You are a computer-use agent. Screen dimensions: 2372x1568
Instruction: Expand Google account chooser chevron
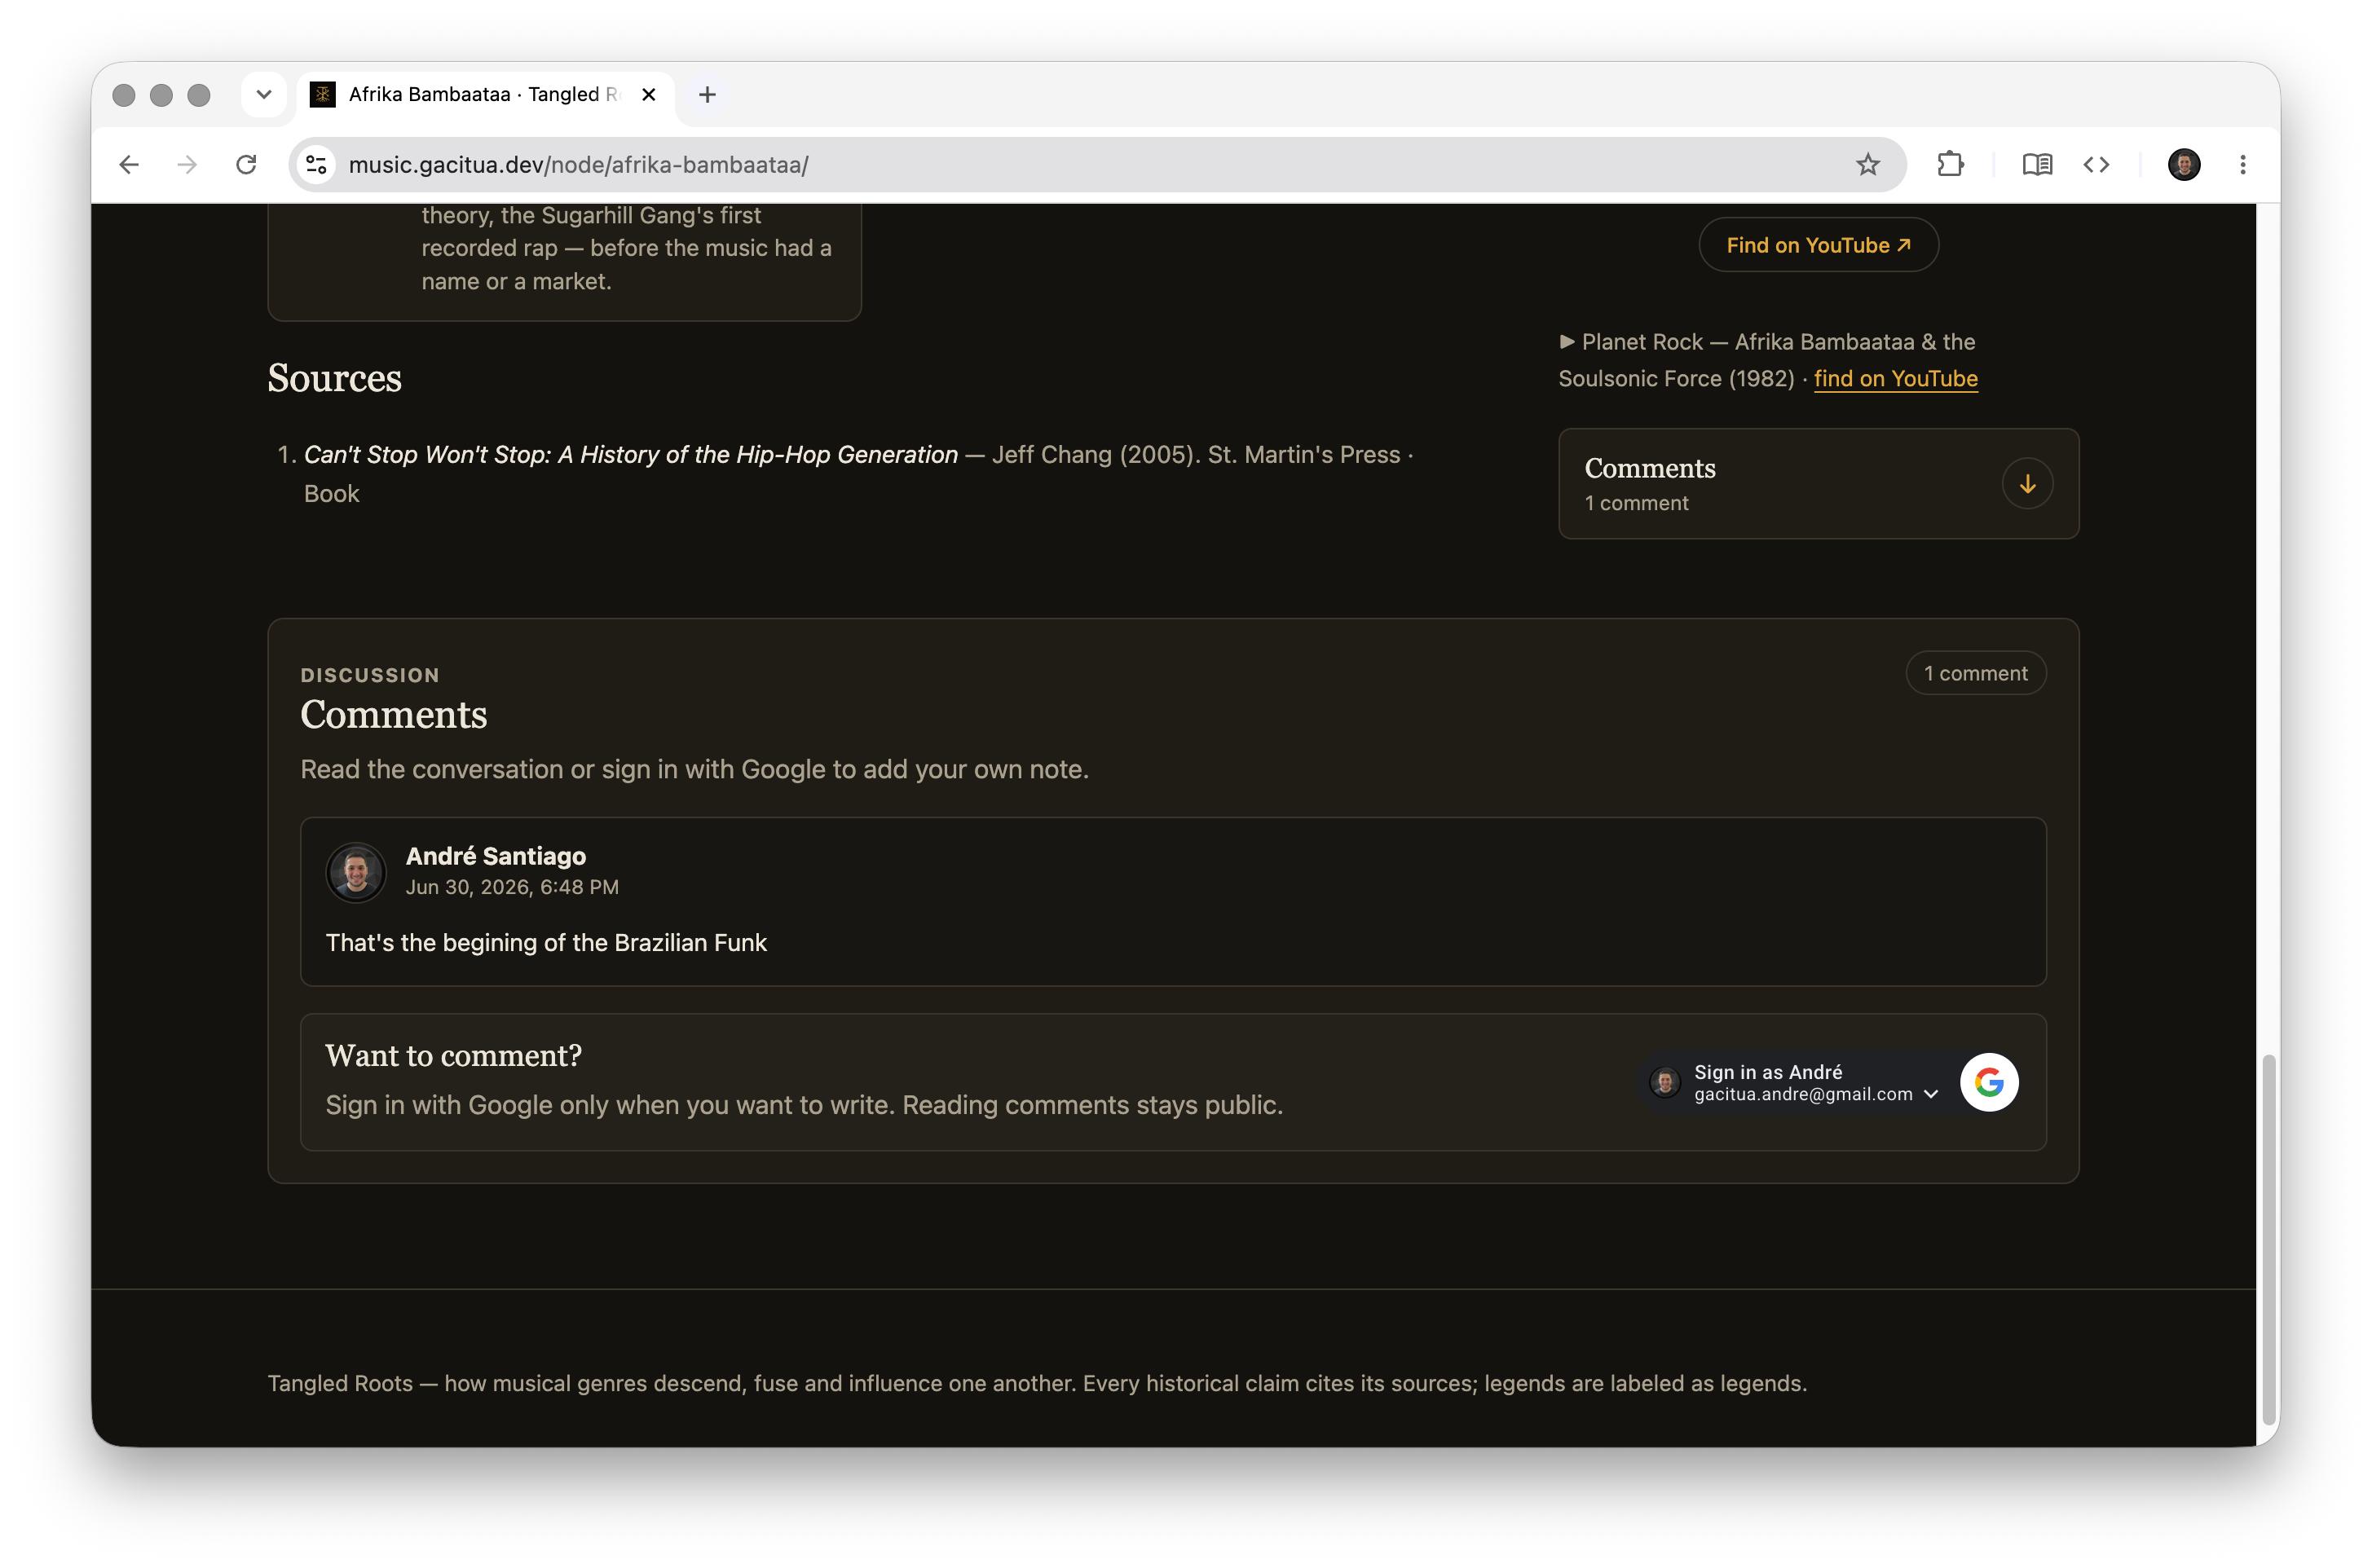[x=1930, y=1094]
